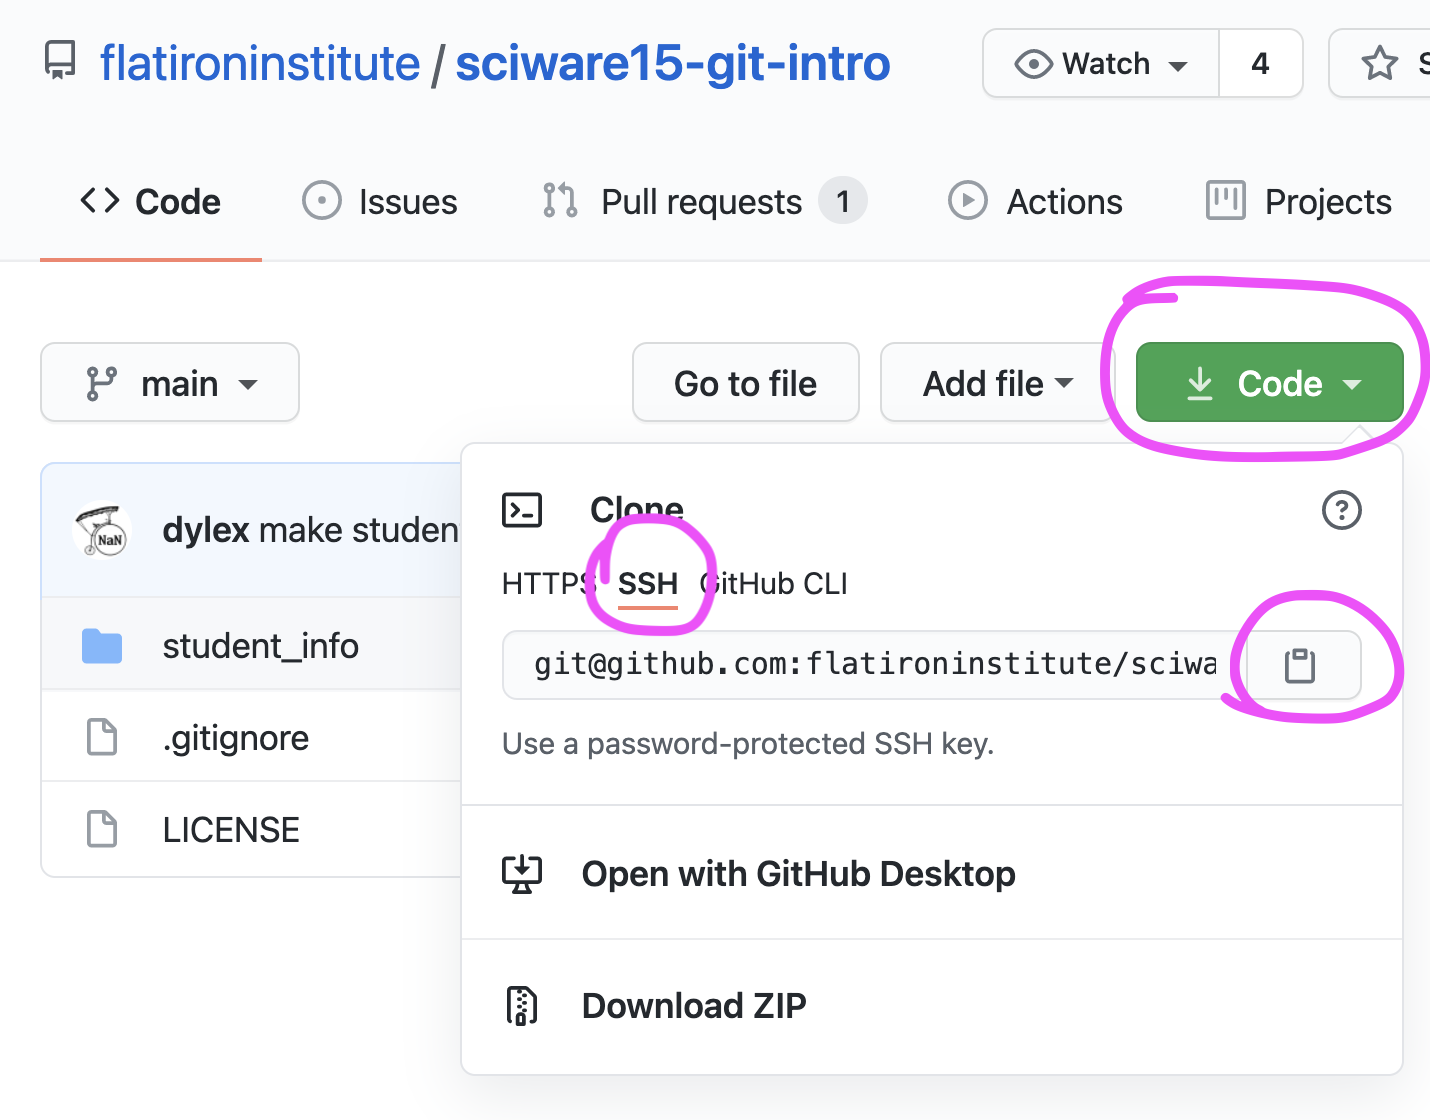Click the GitHub Desktop download icon
The width and height of the screenshot is (1430, 1120).
pyautogui.click(x=522, y=874)
